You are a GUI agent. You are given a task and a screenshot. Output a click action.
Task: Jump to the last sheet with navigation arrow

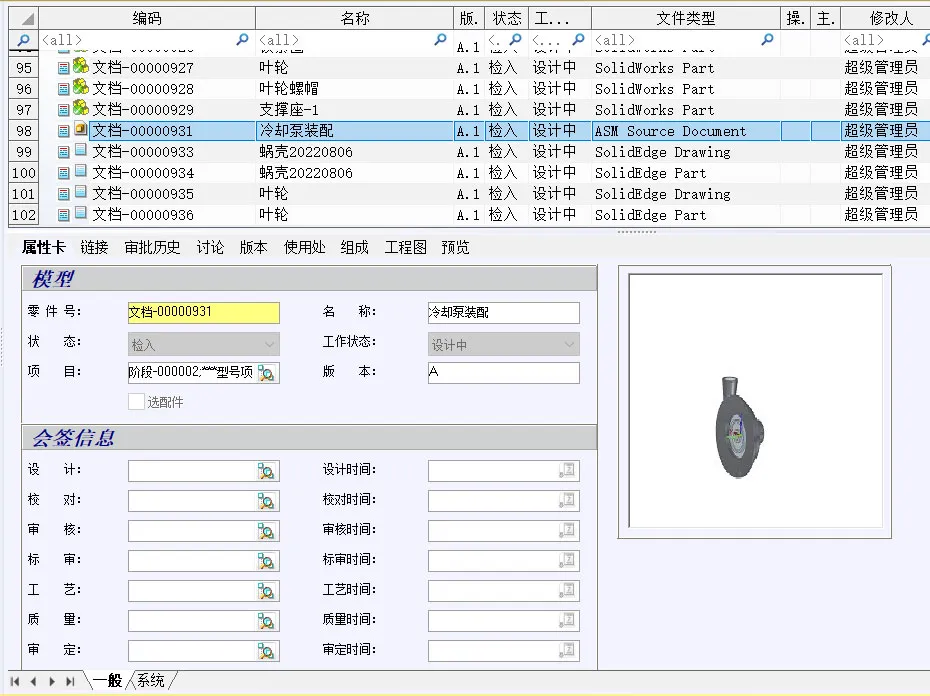(70, 681)
